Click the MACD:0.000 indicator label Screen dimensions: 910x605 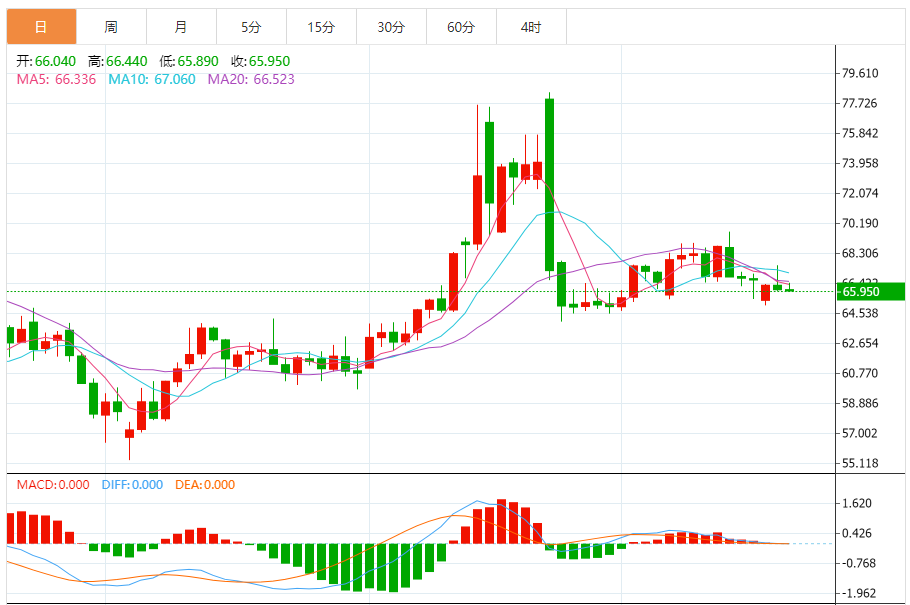[x=53, y=485]
